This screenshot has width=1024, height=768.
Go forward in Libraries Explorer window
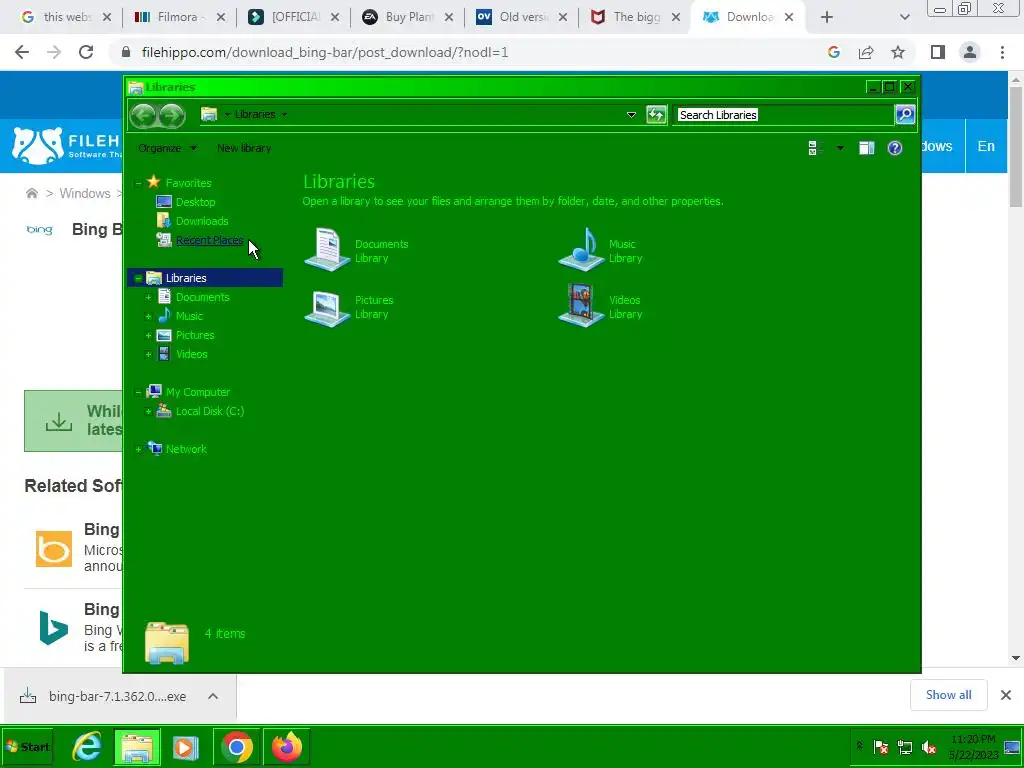click(x=172, y=116)
